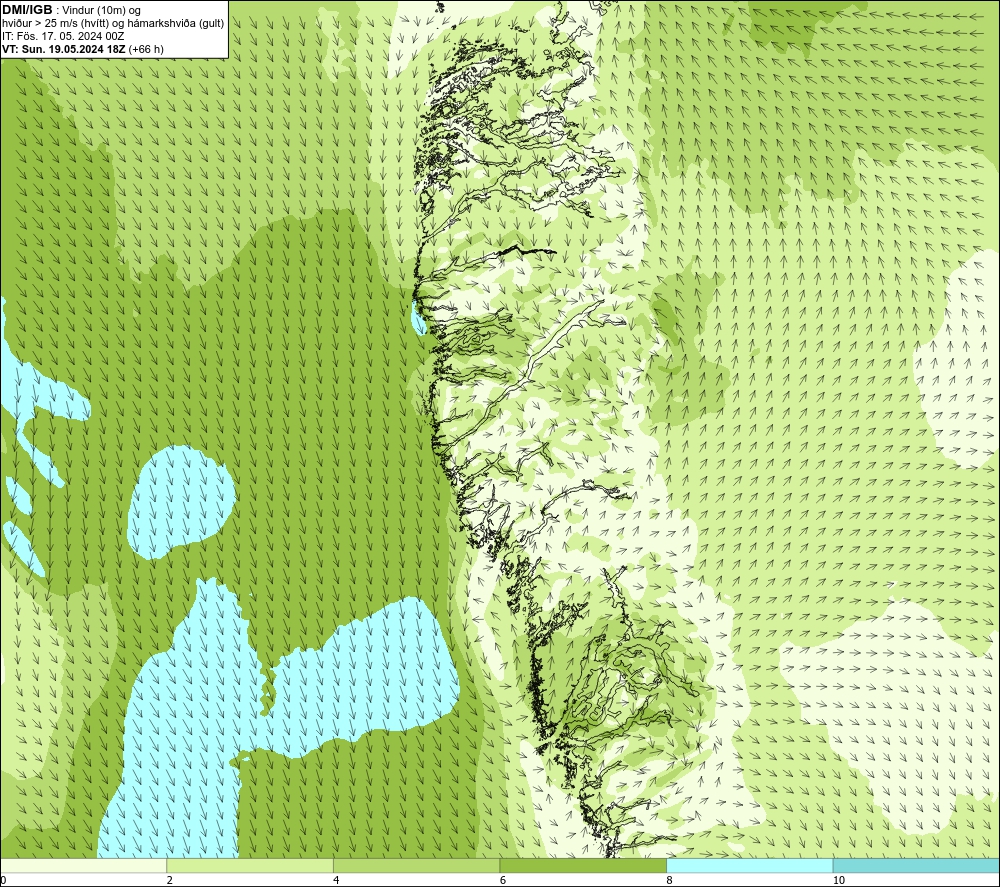1000x887 pixels.
Task: Click the 6–8 dark green color bar segment
Action: (x=583, y=866)
